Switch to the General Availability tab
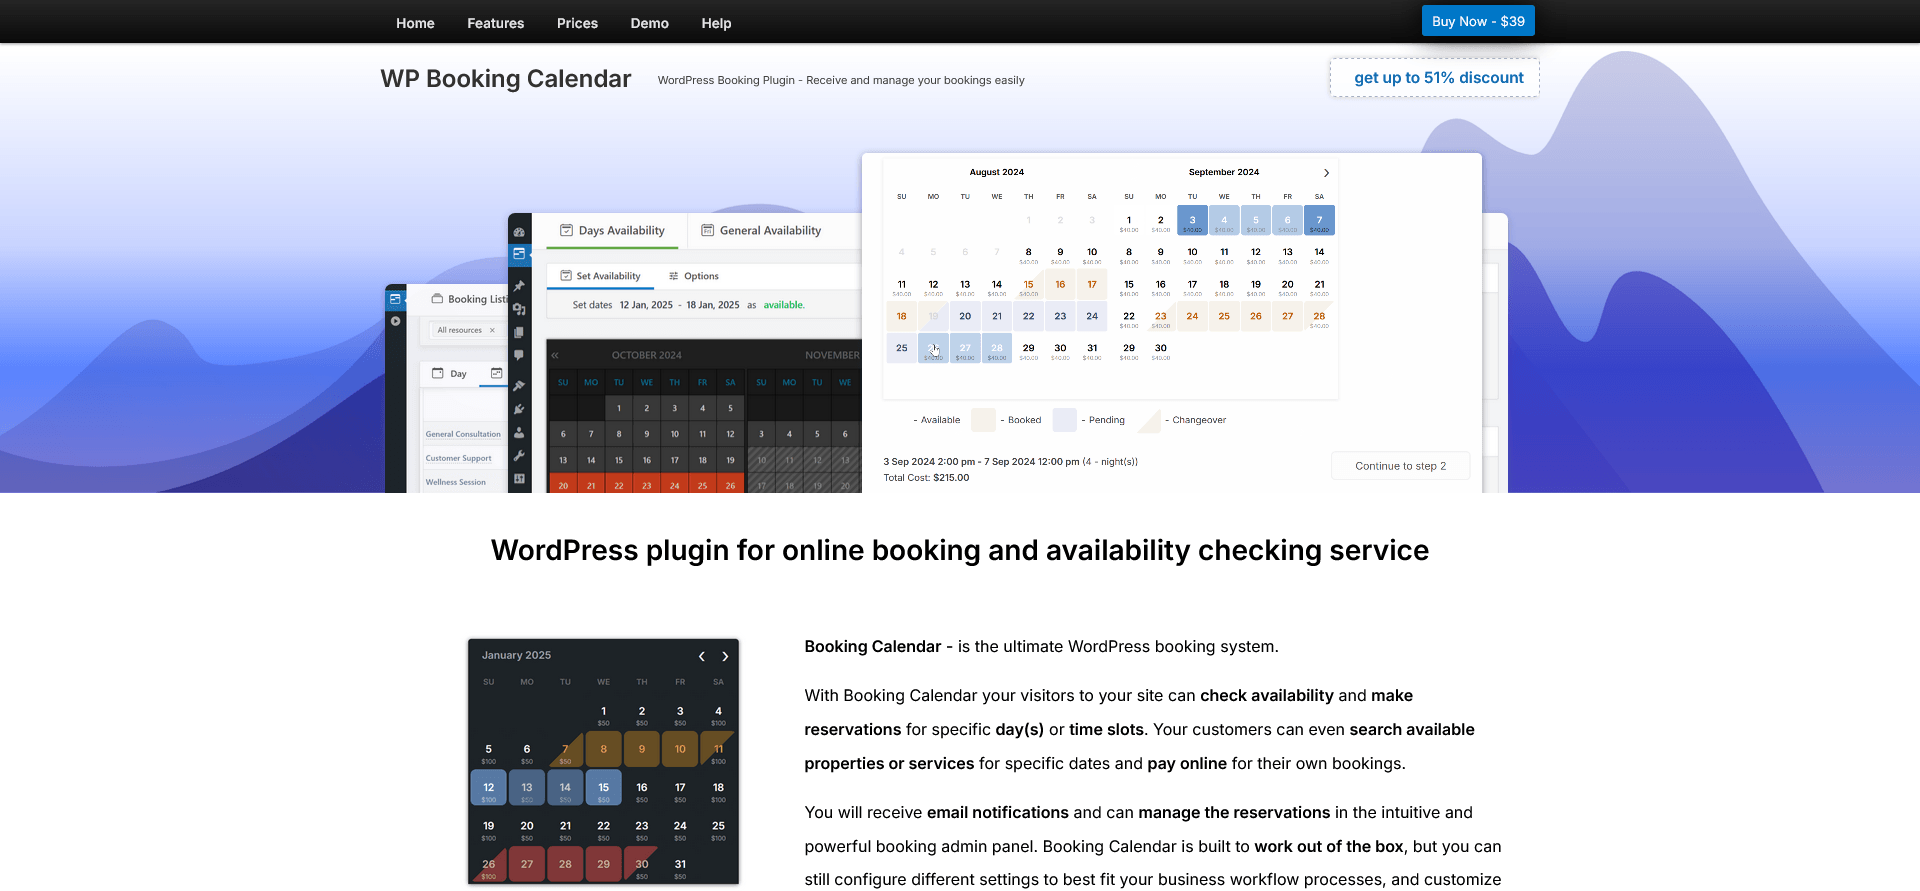This screenshot has height=891, width=1920. click(761, 231)
